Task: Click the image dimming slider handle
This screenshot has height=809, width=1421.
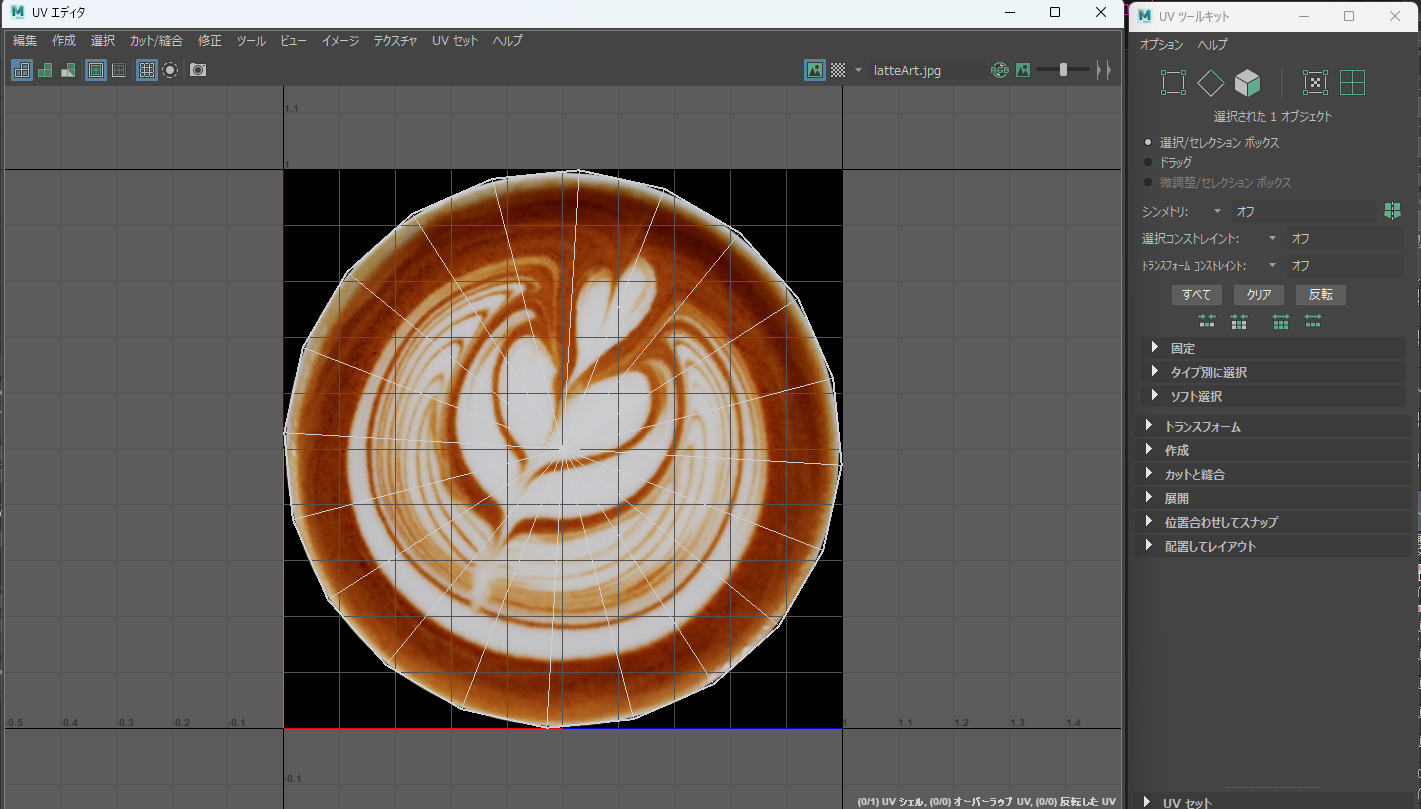Action: [1063, 70]
